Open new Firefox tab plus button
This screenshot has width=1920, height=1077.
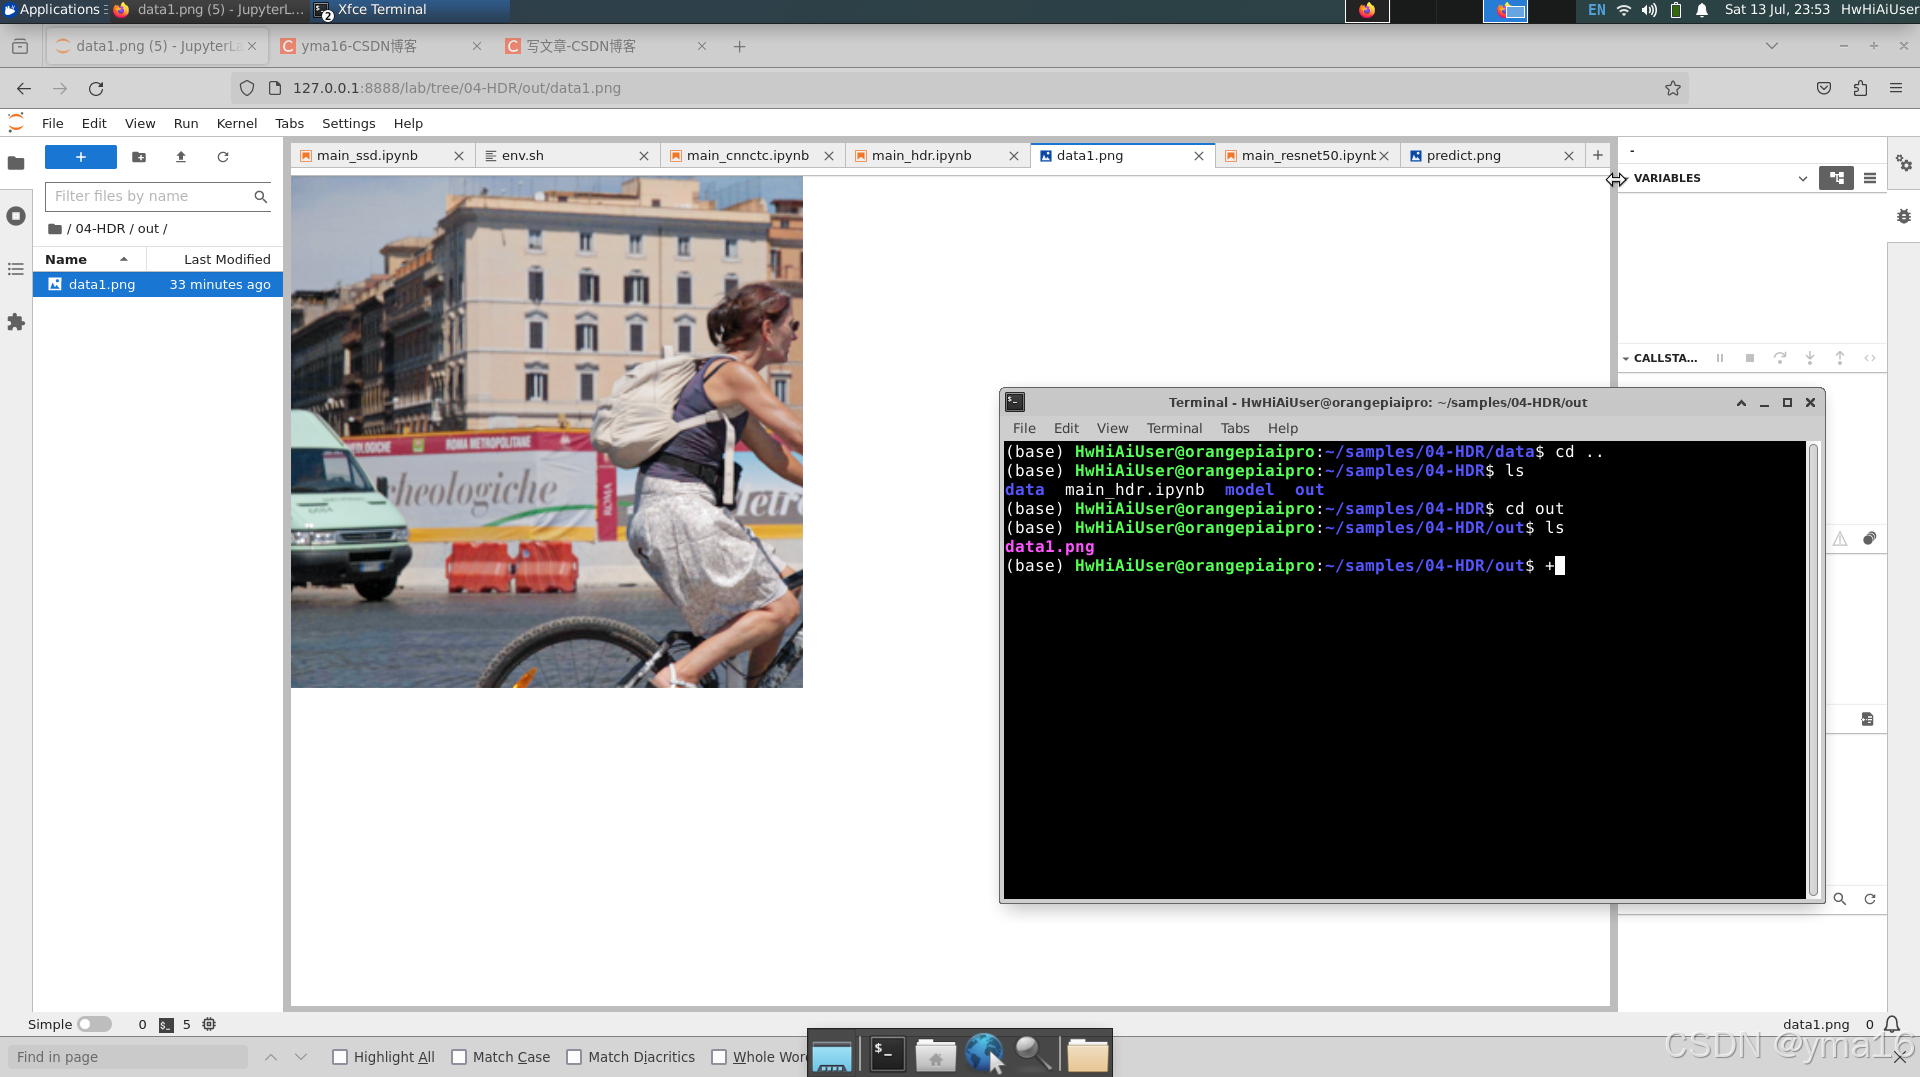tap(739, 46)
